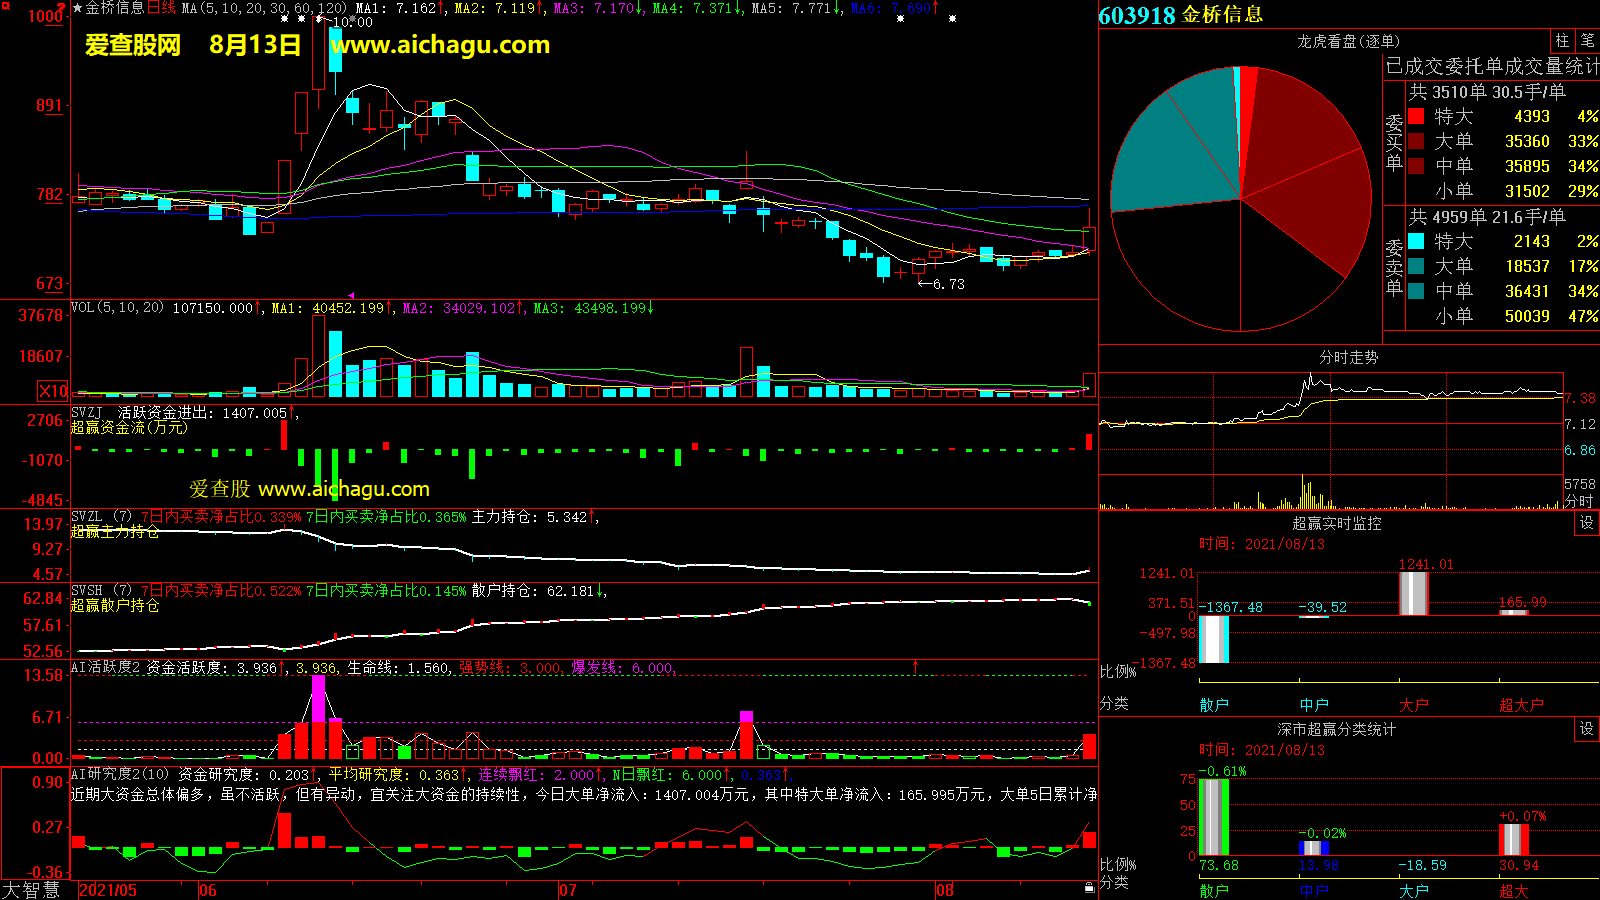The image size is (1600, 900).
Task: Click the X10 volume scale icon
Action: pyautogui.click(x=53, y=391)
